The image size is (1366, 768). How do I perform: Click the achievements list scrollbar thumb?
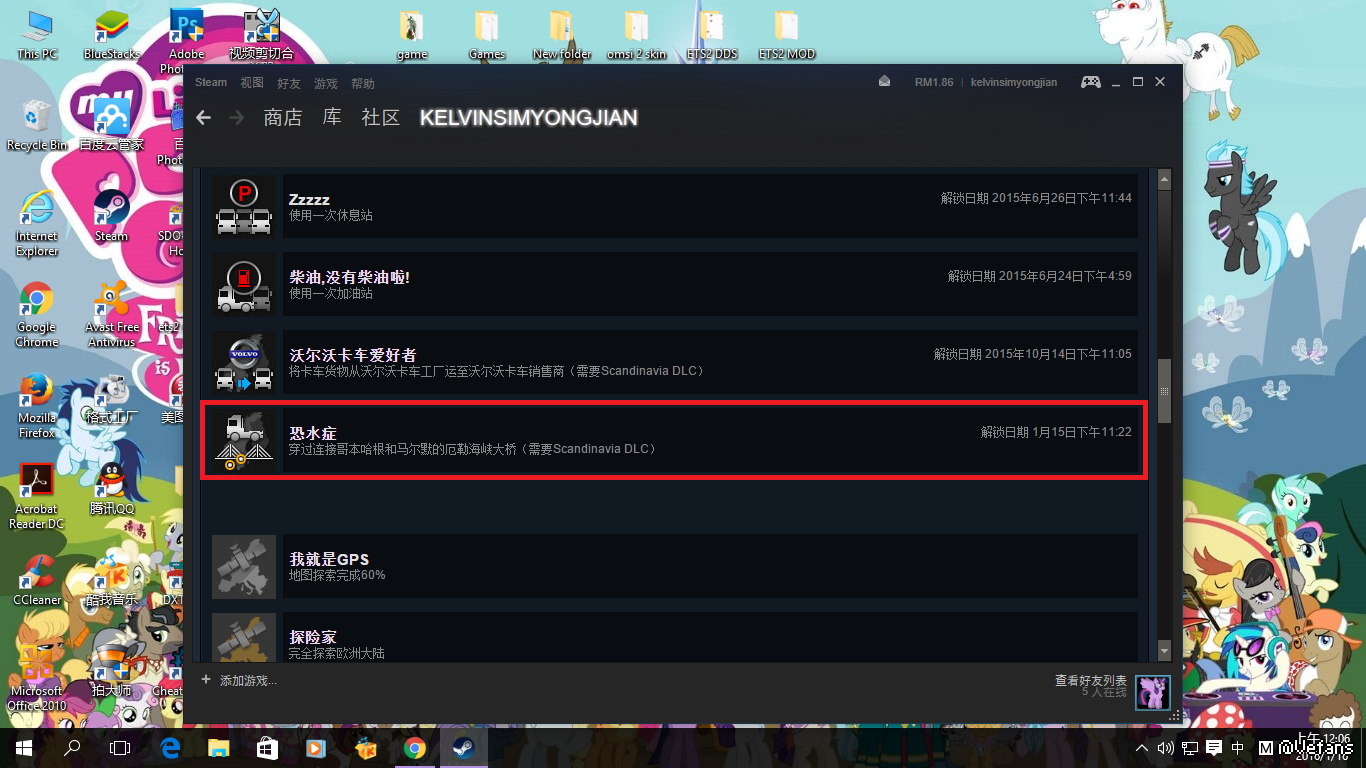[1164, 391]
